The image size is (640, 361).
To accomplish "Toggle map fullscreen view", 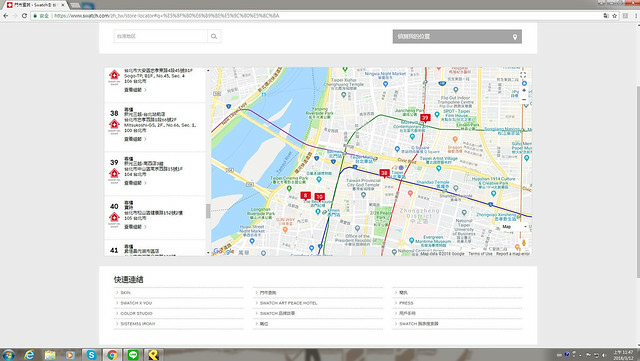I will (523, 75).
